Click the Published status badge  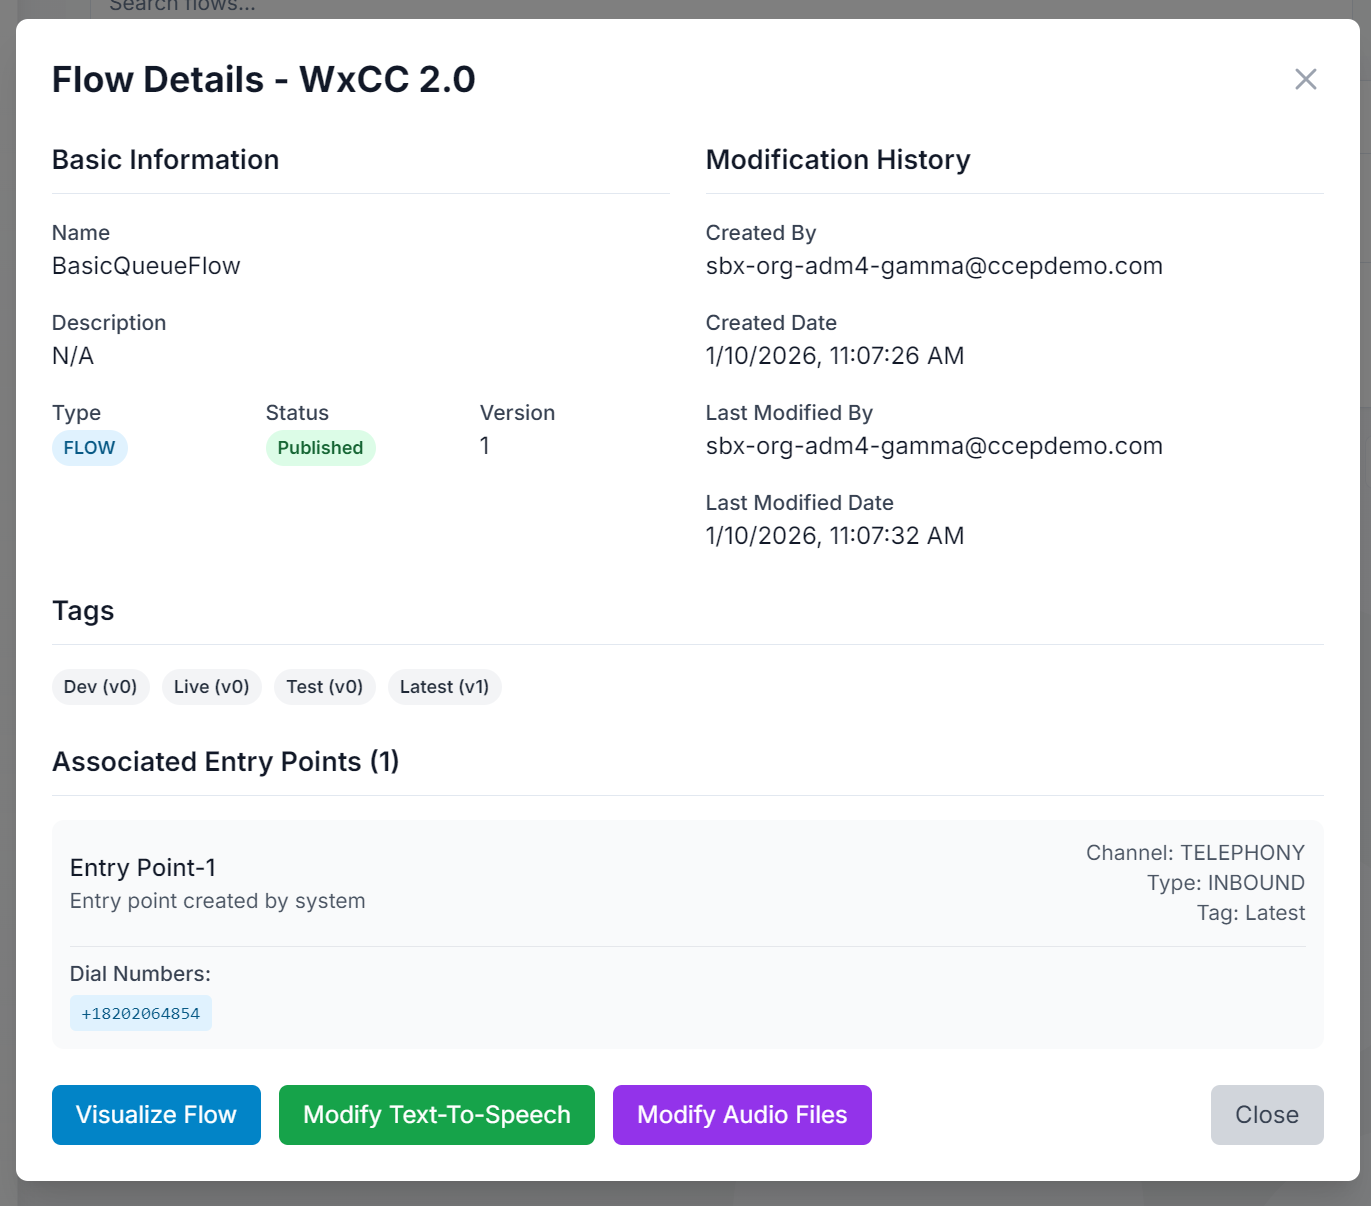[320, 448]
